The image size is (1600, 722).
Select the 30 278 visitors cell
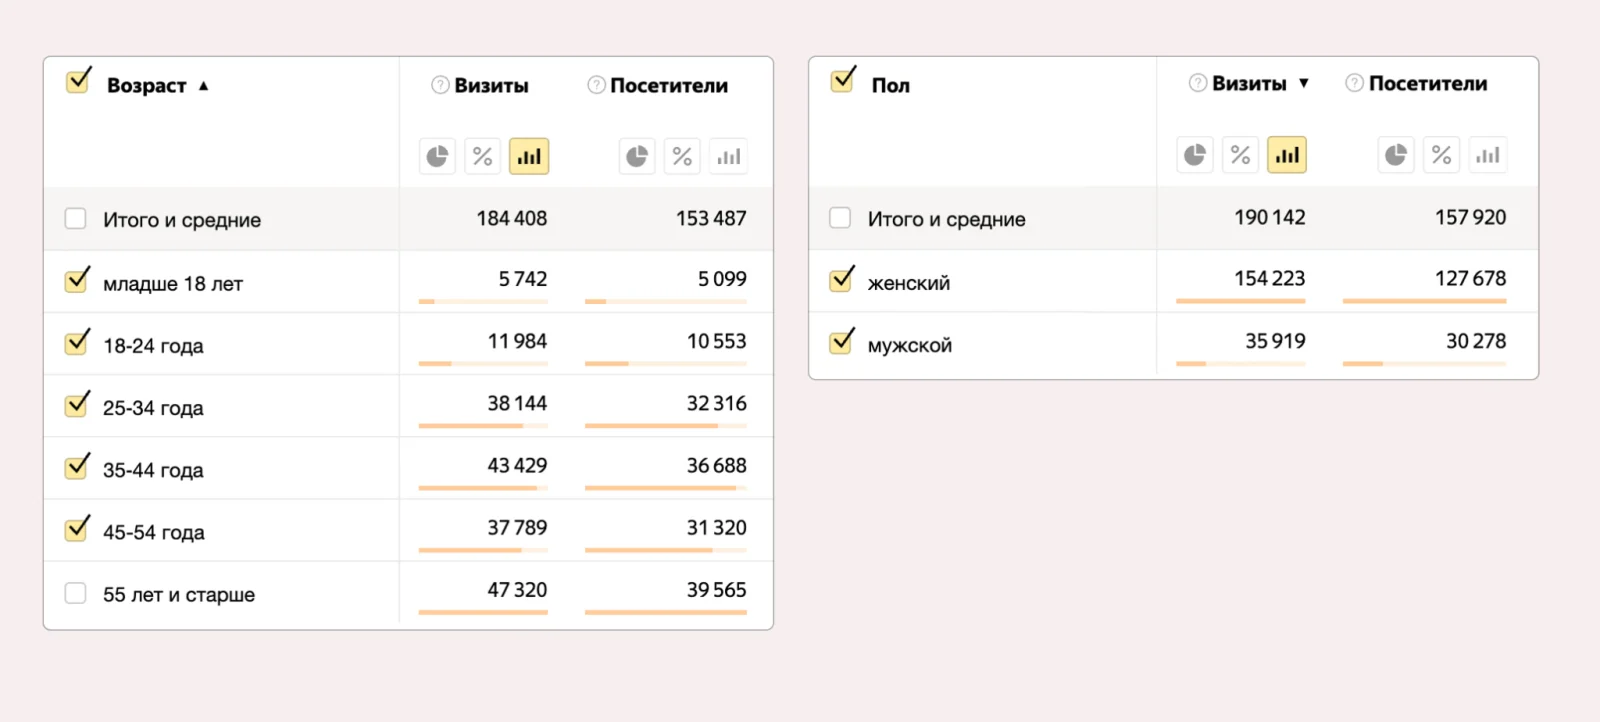pos(1476,341)
